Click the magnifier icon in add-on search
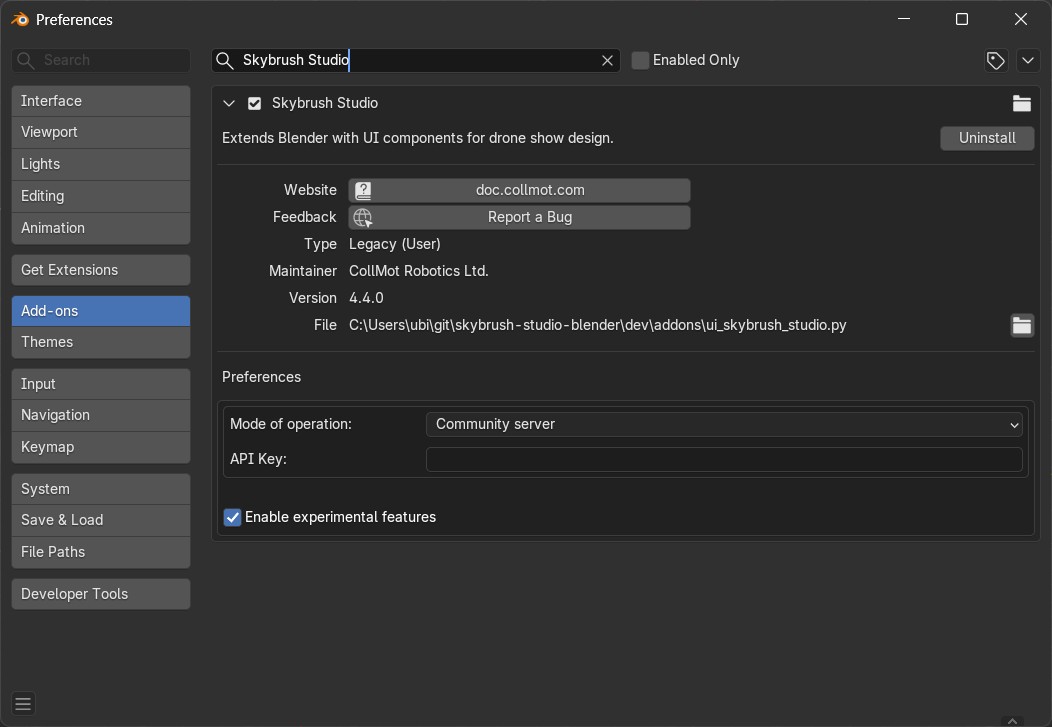Screen dimensions: 1052x727 (x=225, y=60)
